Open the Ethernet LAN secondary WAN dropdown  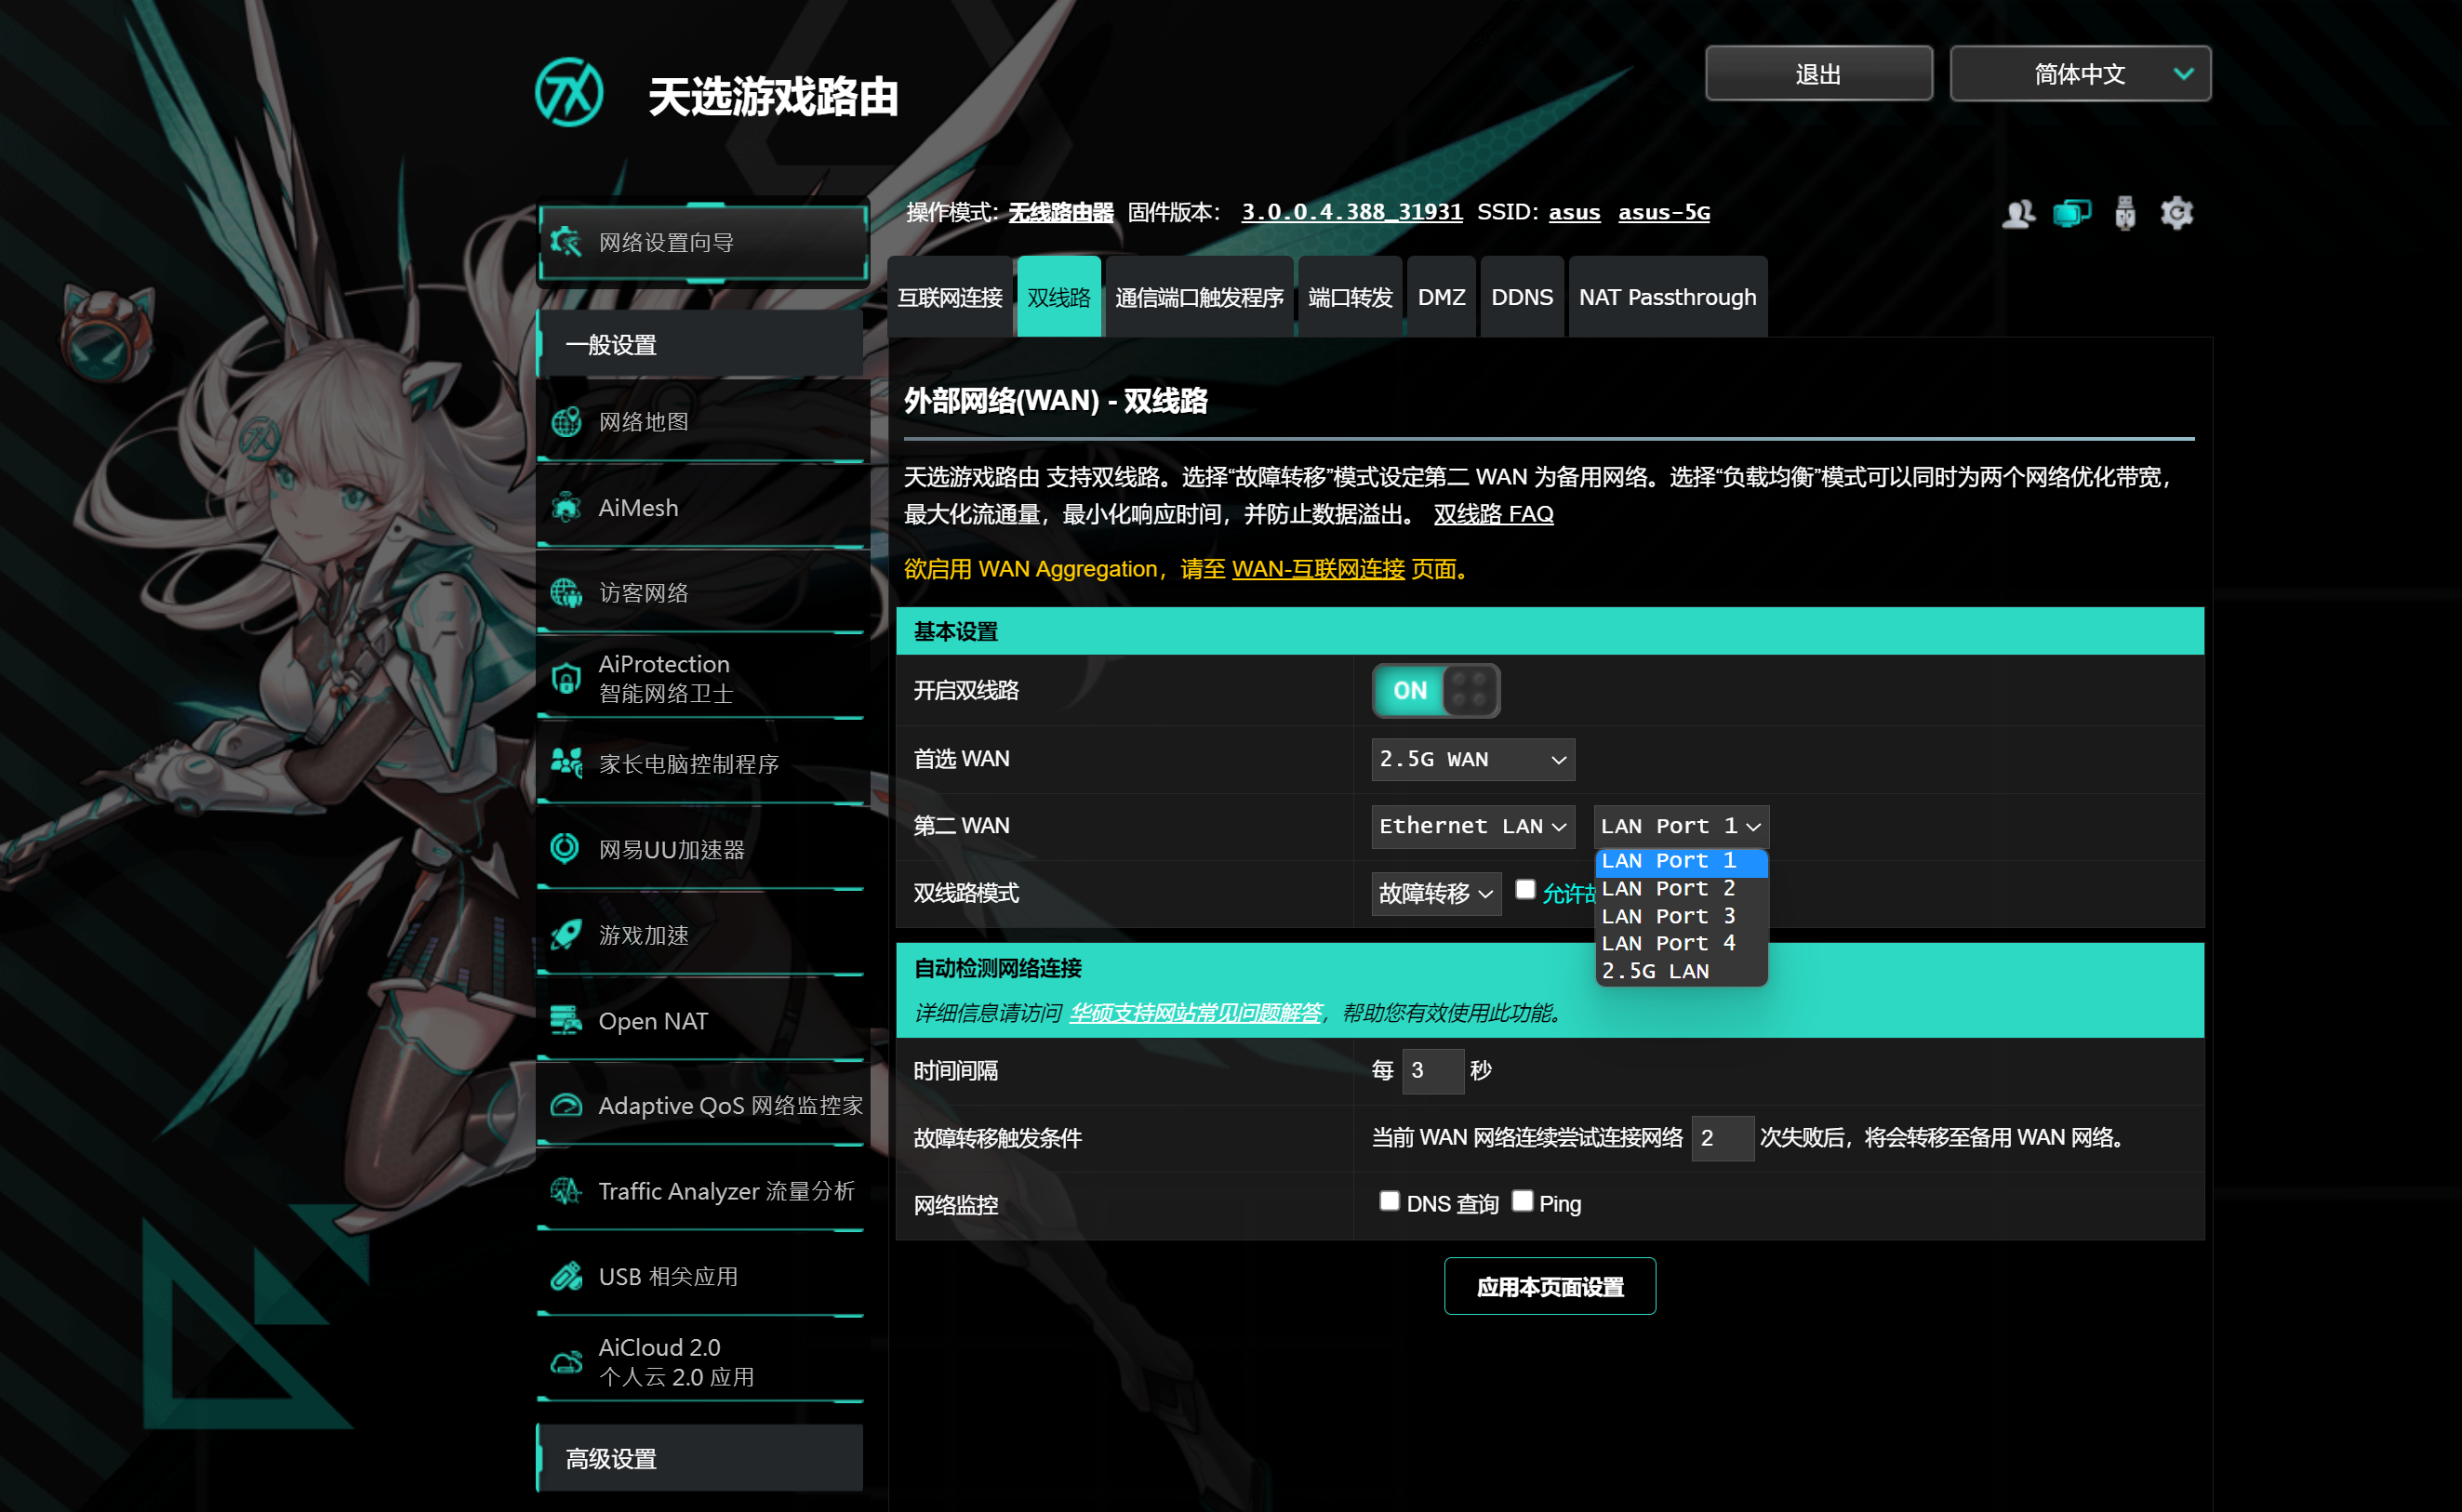[1473, 826]
